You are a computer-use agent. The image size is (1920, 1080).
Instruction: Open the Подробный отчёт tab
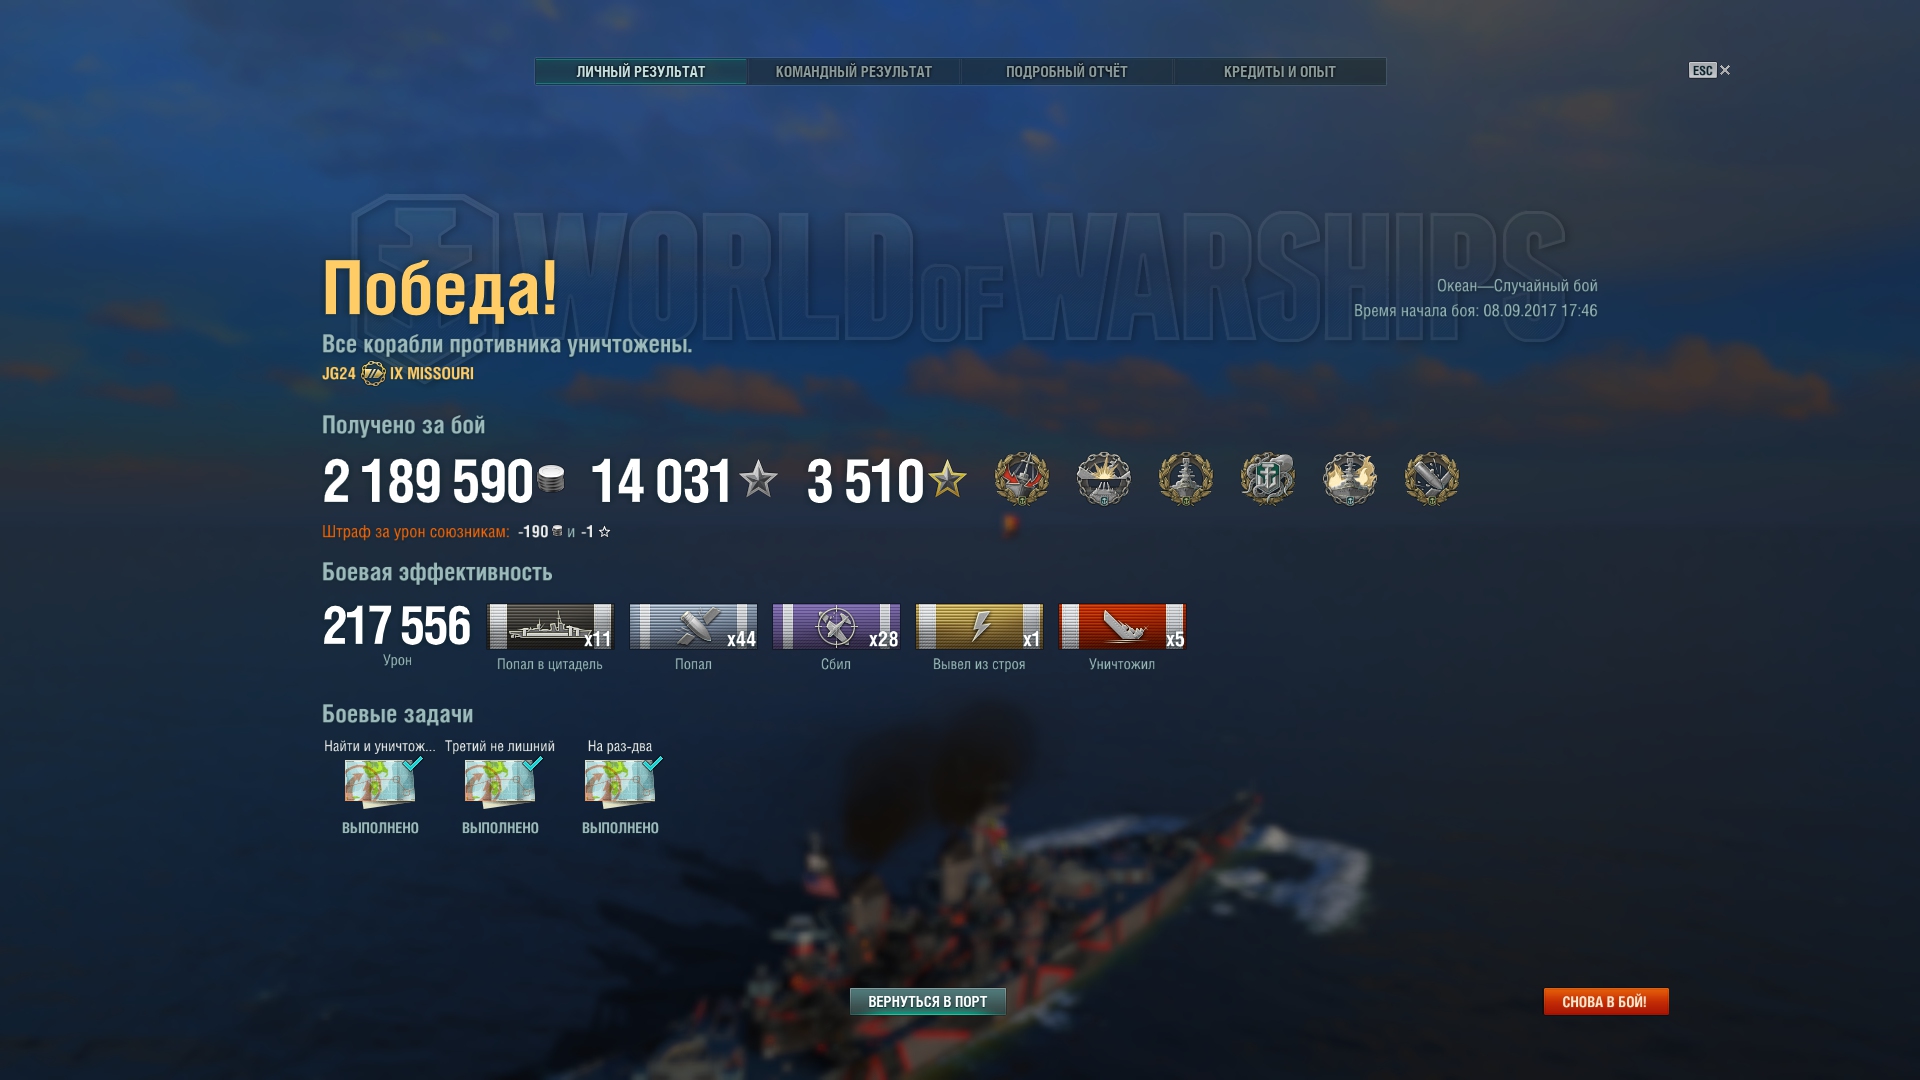1066,72
